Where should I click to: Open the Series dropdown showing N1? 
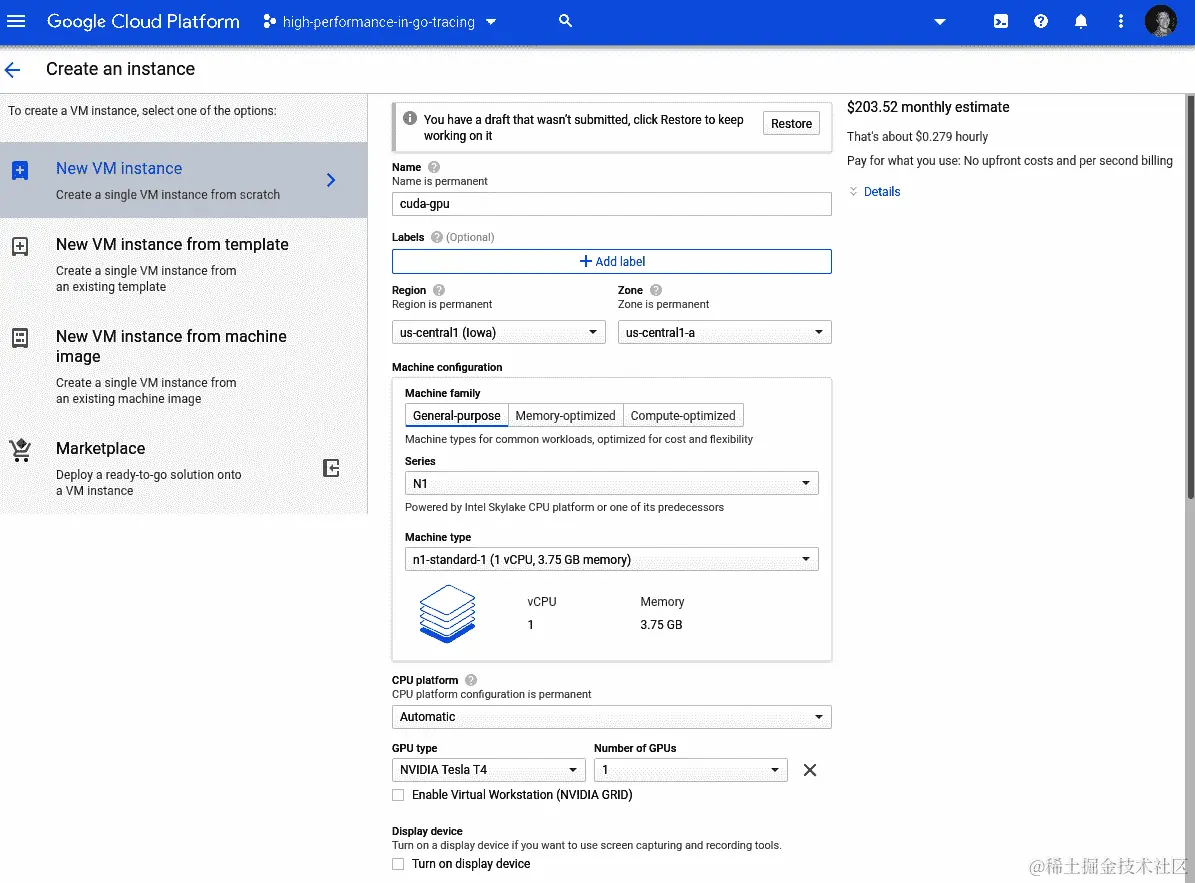coord(611,483)
